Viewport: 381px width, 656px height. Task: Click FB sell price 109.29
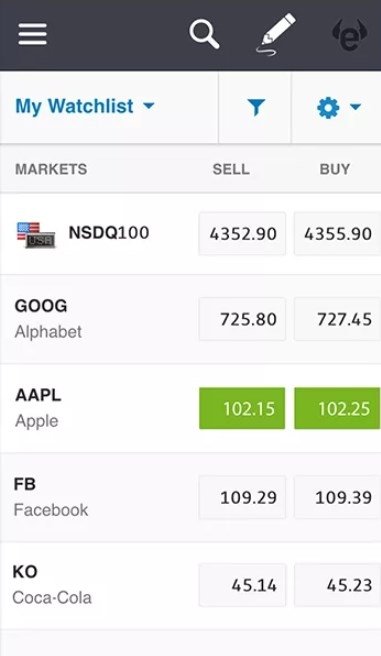(242, 497)
